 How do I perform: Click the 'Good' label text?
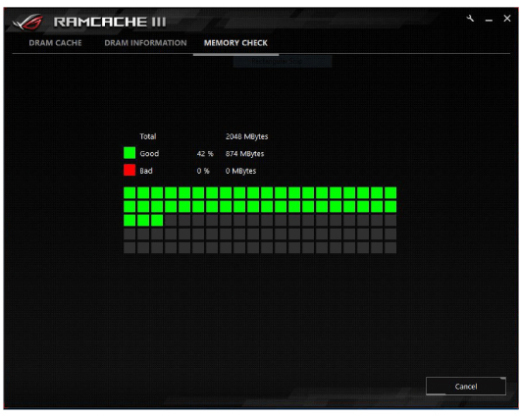[x=149, y=154]
